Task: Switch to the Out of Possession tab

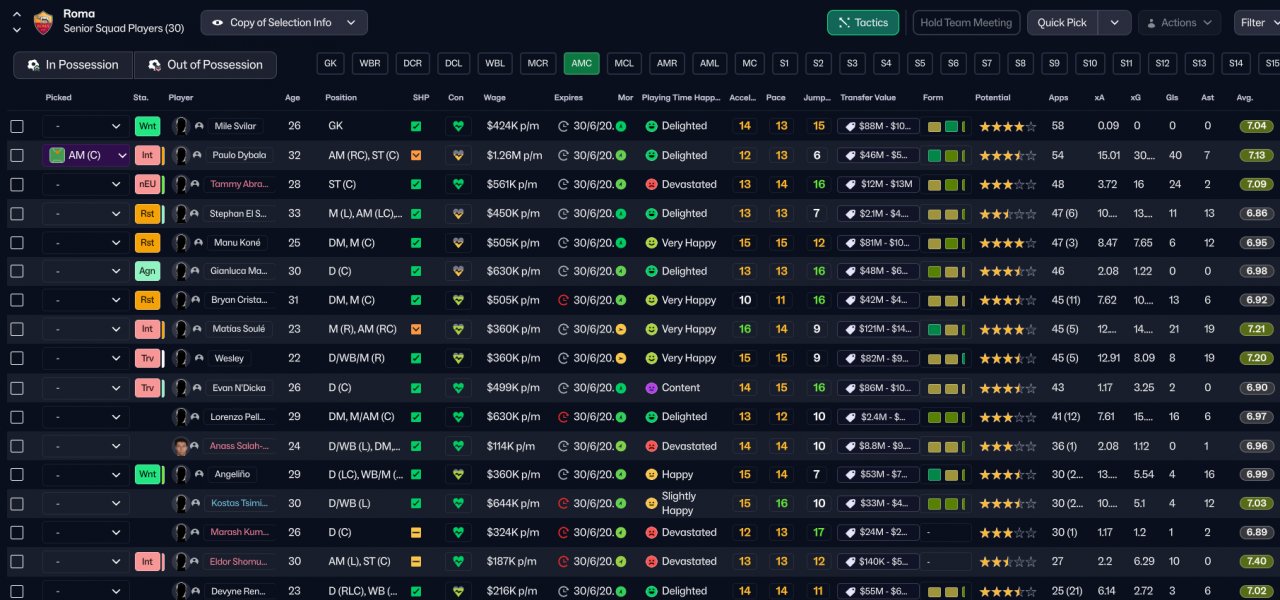Action: (205, 65)
